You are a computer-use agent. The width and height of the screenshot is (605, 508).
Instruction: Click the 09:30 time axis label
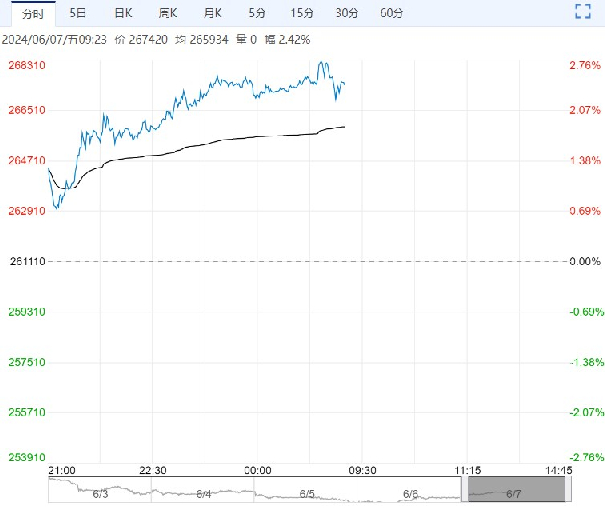point(360,469)
